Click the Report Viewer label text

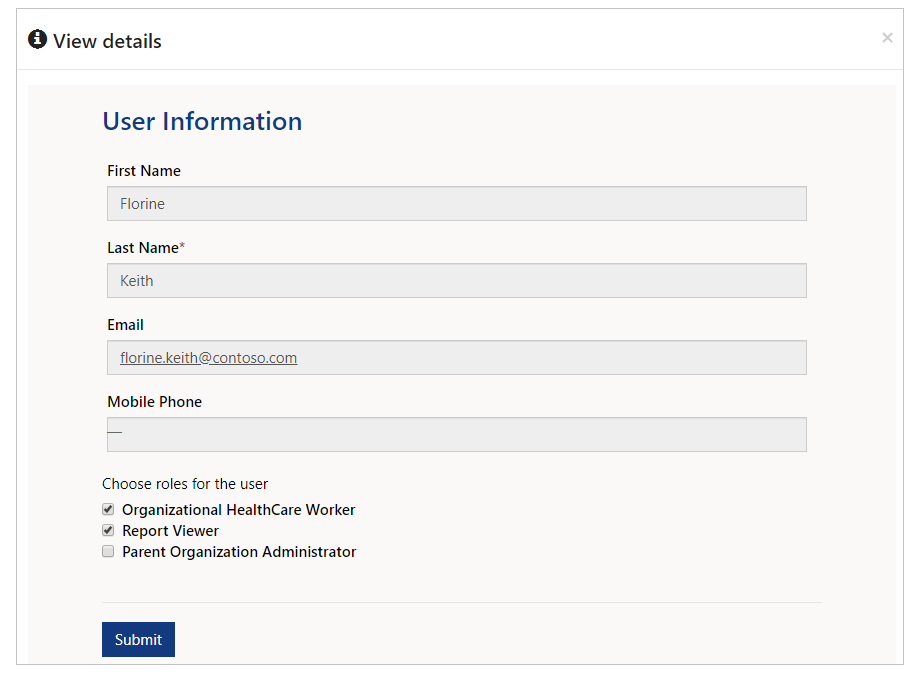pos(170,531)
